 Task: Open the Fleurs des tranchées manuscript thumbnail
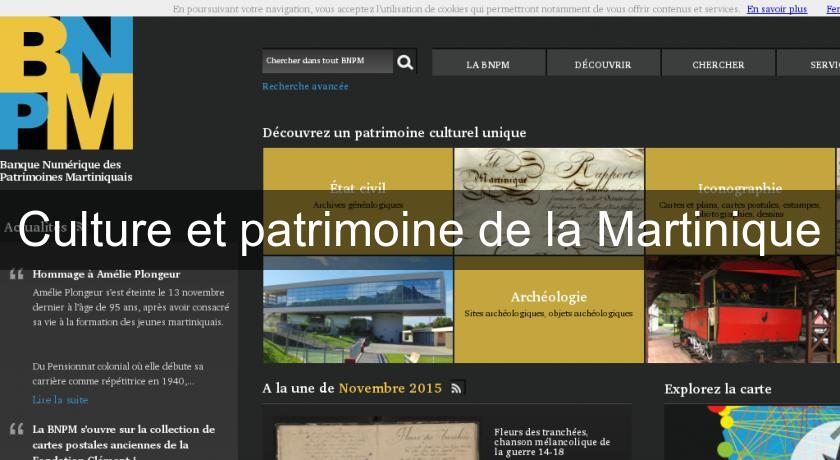point(377,440)
